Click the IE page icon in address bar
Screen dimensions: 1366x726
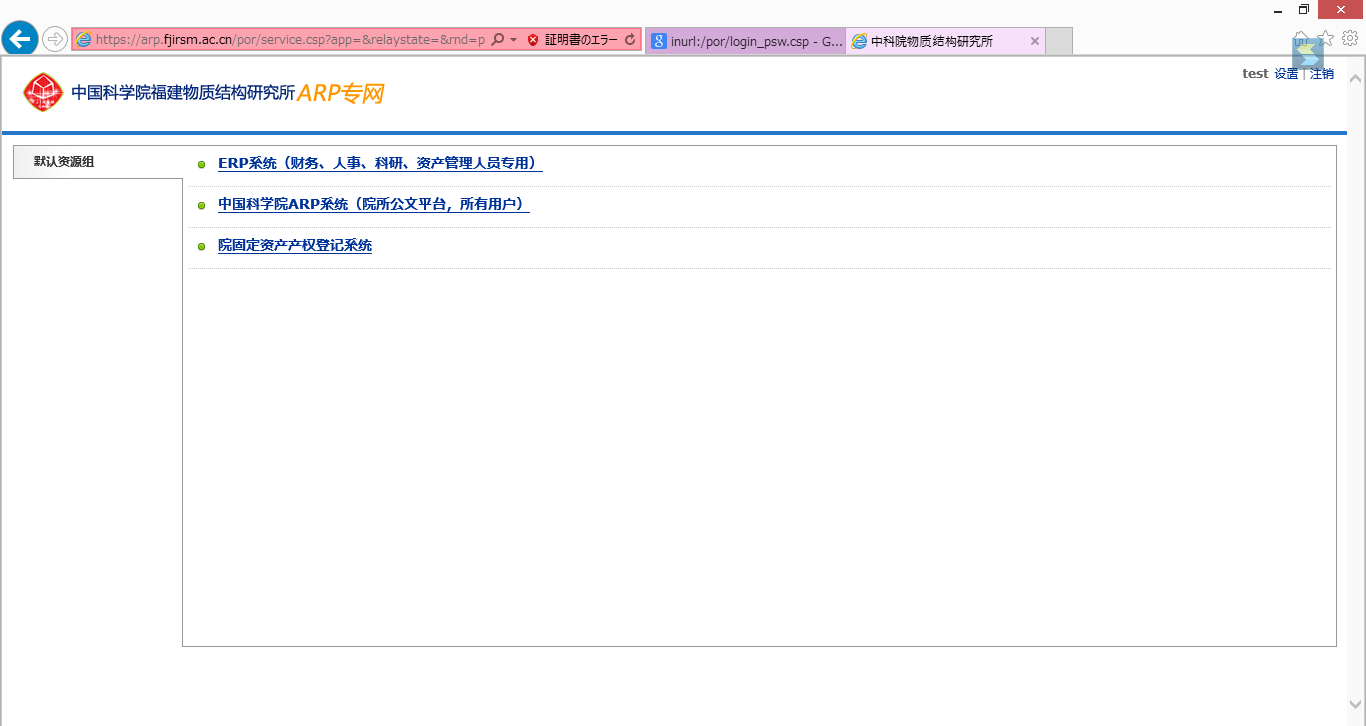pyautogui.click(x=84, y=40)
